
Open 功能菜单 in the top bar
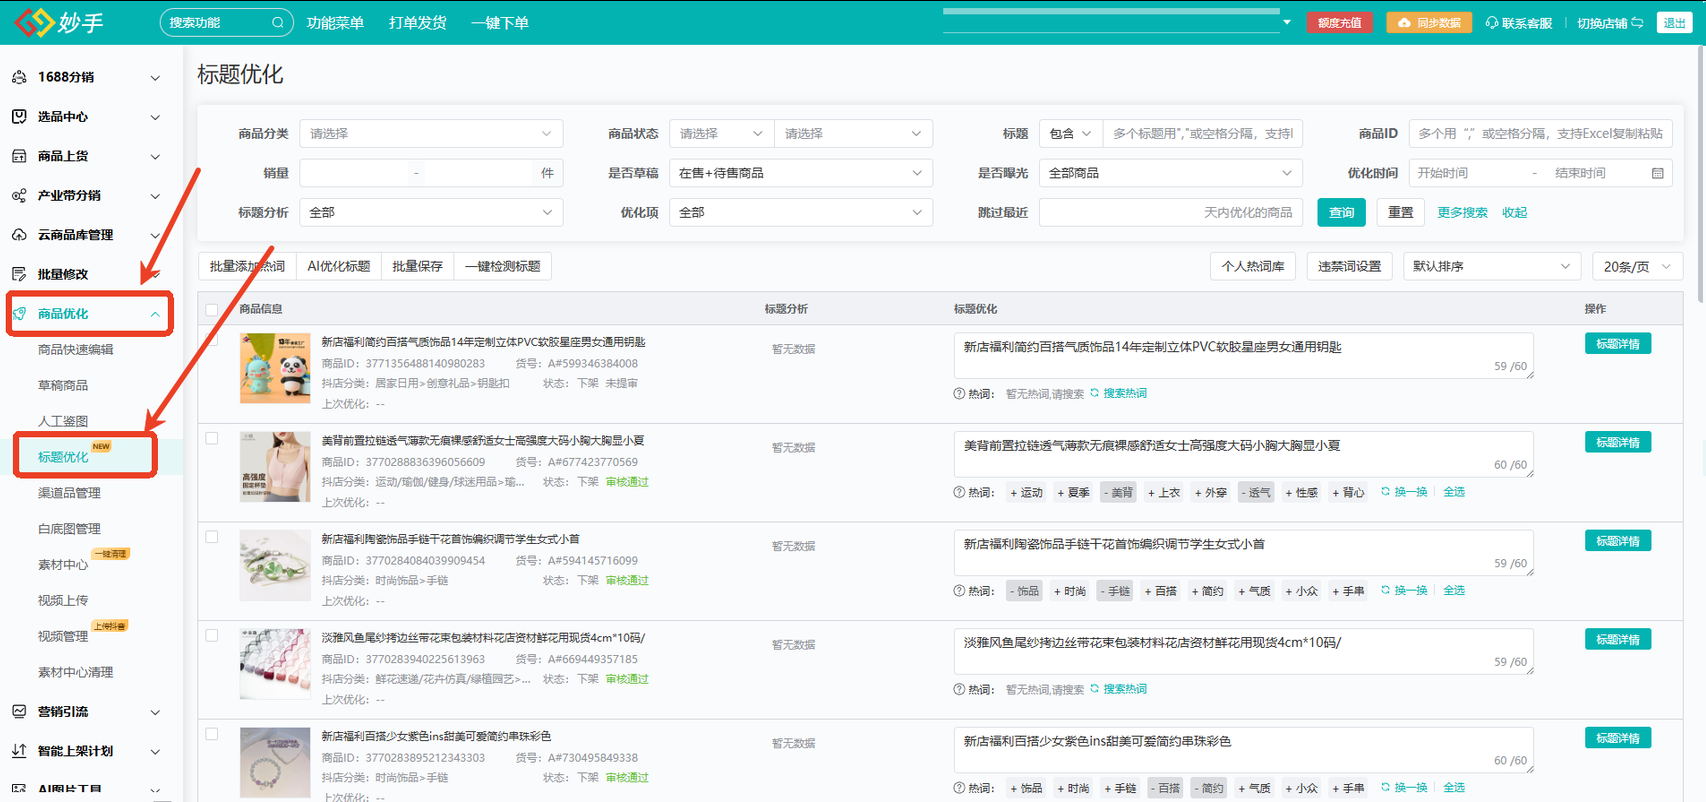point(335,22)
